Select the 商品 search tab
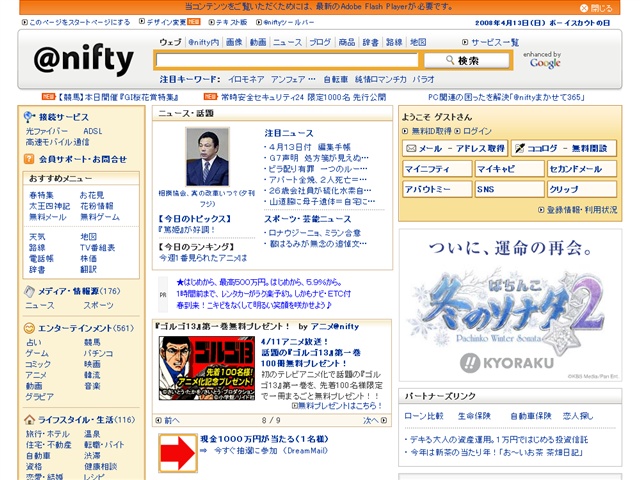Viewport: 640px width, 480px height. pyautogui.click(x=347, y=42)
